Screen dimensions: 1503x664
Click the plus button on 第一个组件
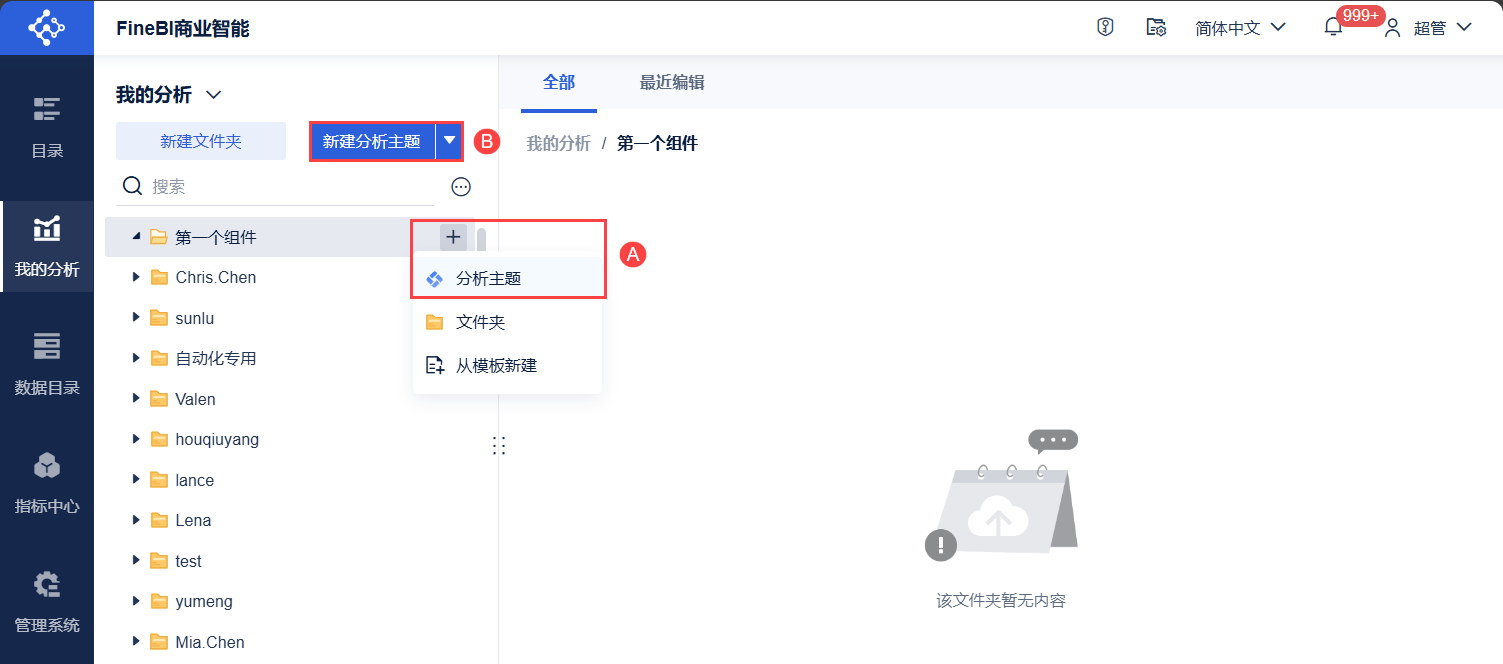coord(453,237)
